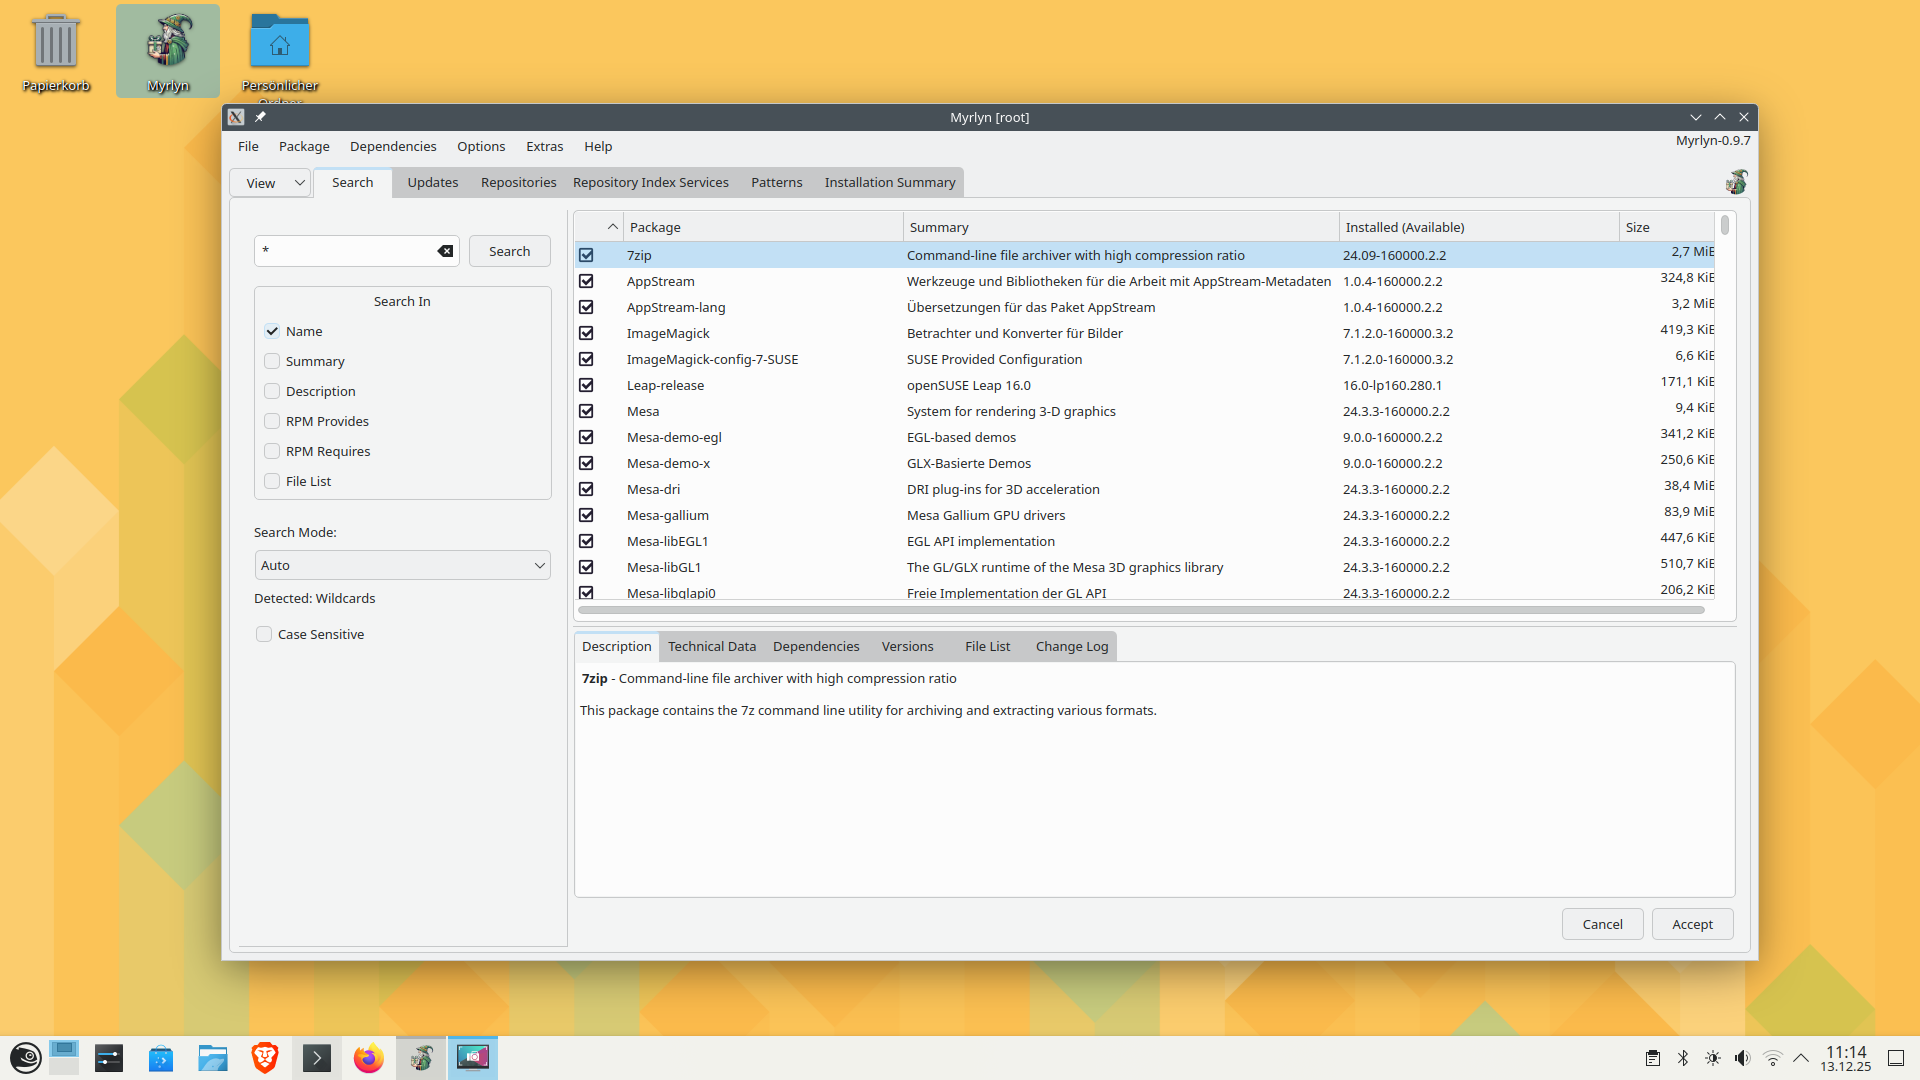The image size is (1920, 1080).
Task: Launch the Konsole terminal taskbar icon
Action: [316, 1058]
